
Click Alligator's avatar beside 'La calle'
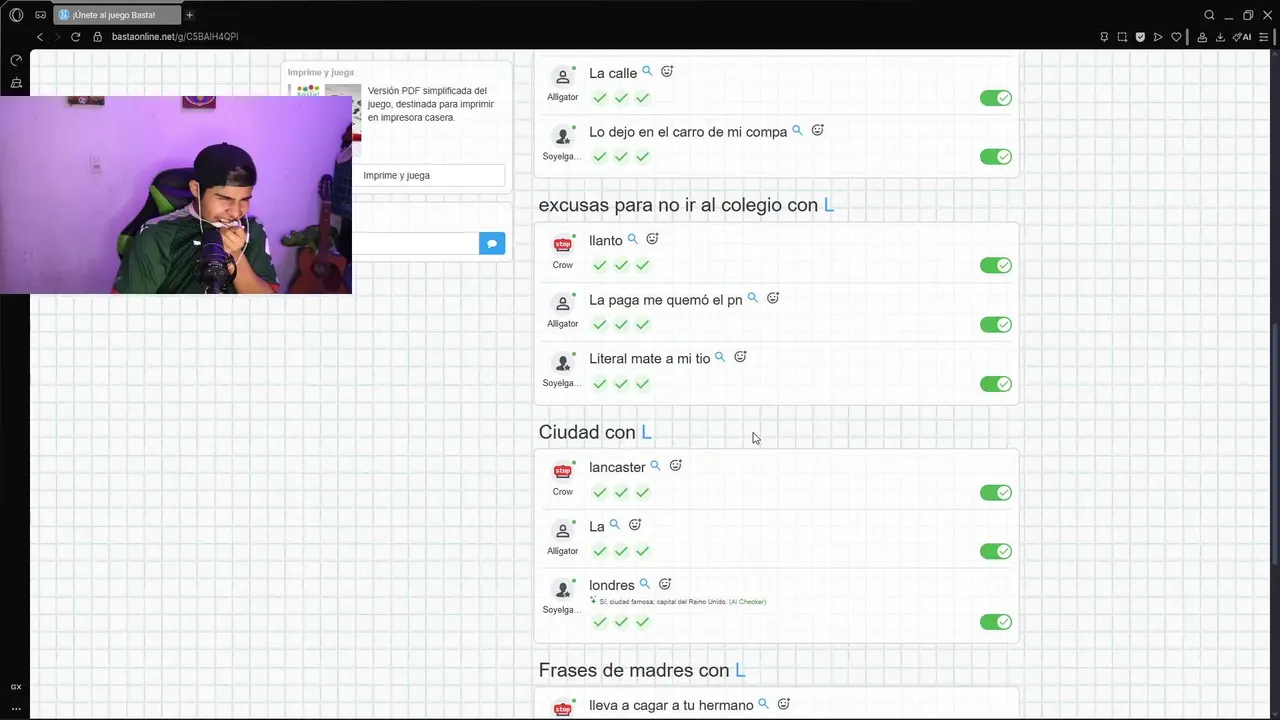pos(562,78)
